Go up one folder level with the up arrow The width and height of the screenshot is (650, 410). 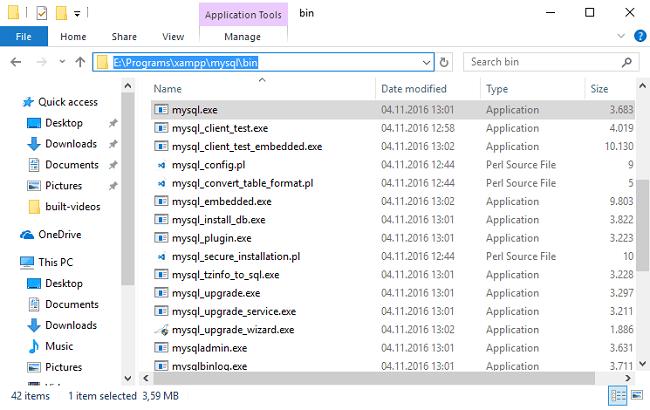point(79,62)
